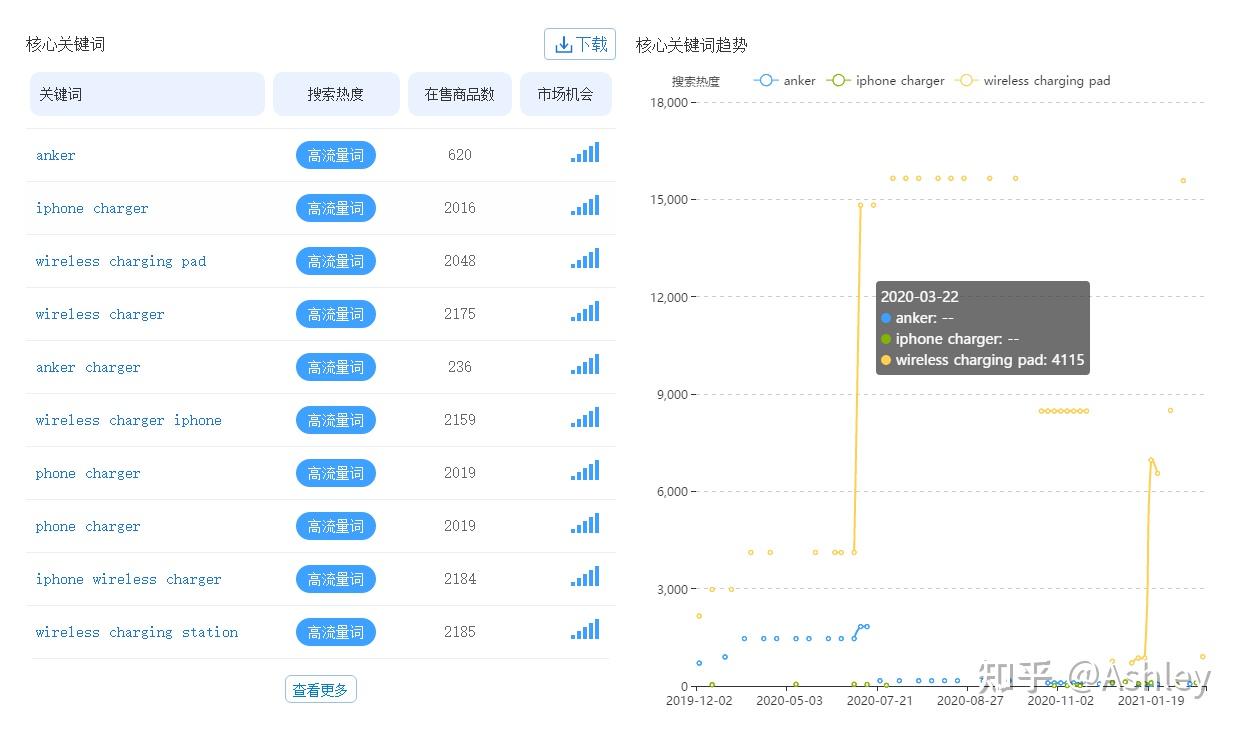Click the market opportunity bars for wireless charging pad

585,258
